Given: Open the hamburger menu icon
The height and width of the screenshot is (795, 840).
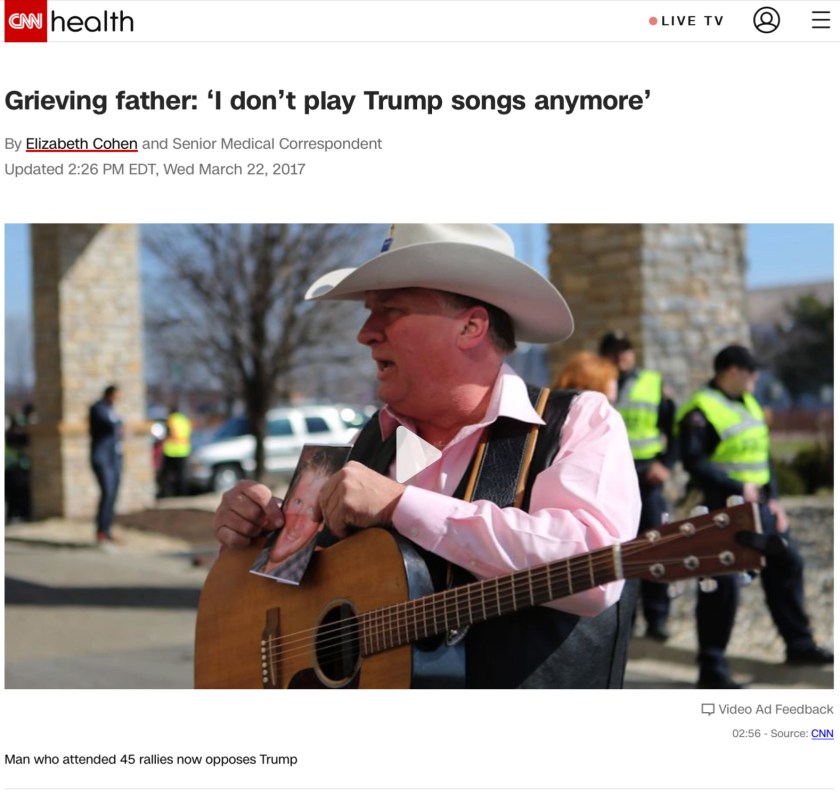Looking at the screenshot, I should pos(821,20).
